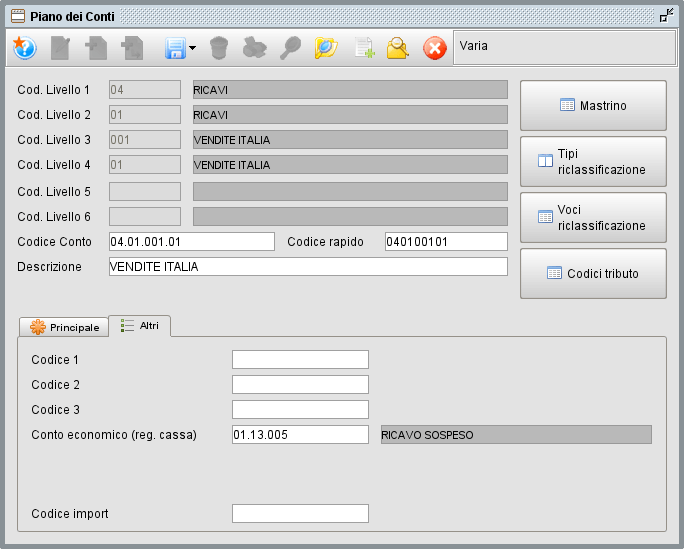Save with the floppy disk icon
This screenshot has width=684, height=549.
[x=175, y=48]
